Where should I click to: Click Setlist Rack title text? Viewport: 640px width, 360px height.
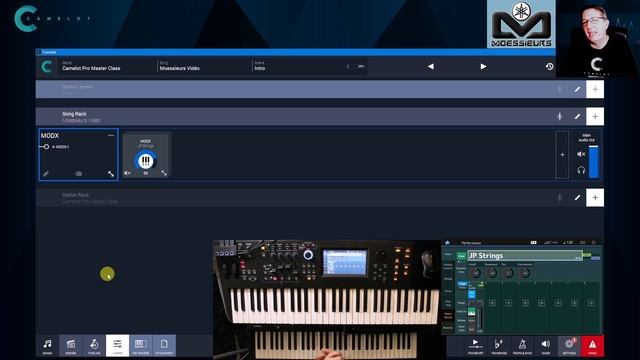tap(76, 195)
